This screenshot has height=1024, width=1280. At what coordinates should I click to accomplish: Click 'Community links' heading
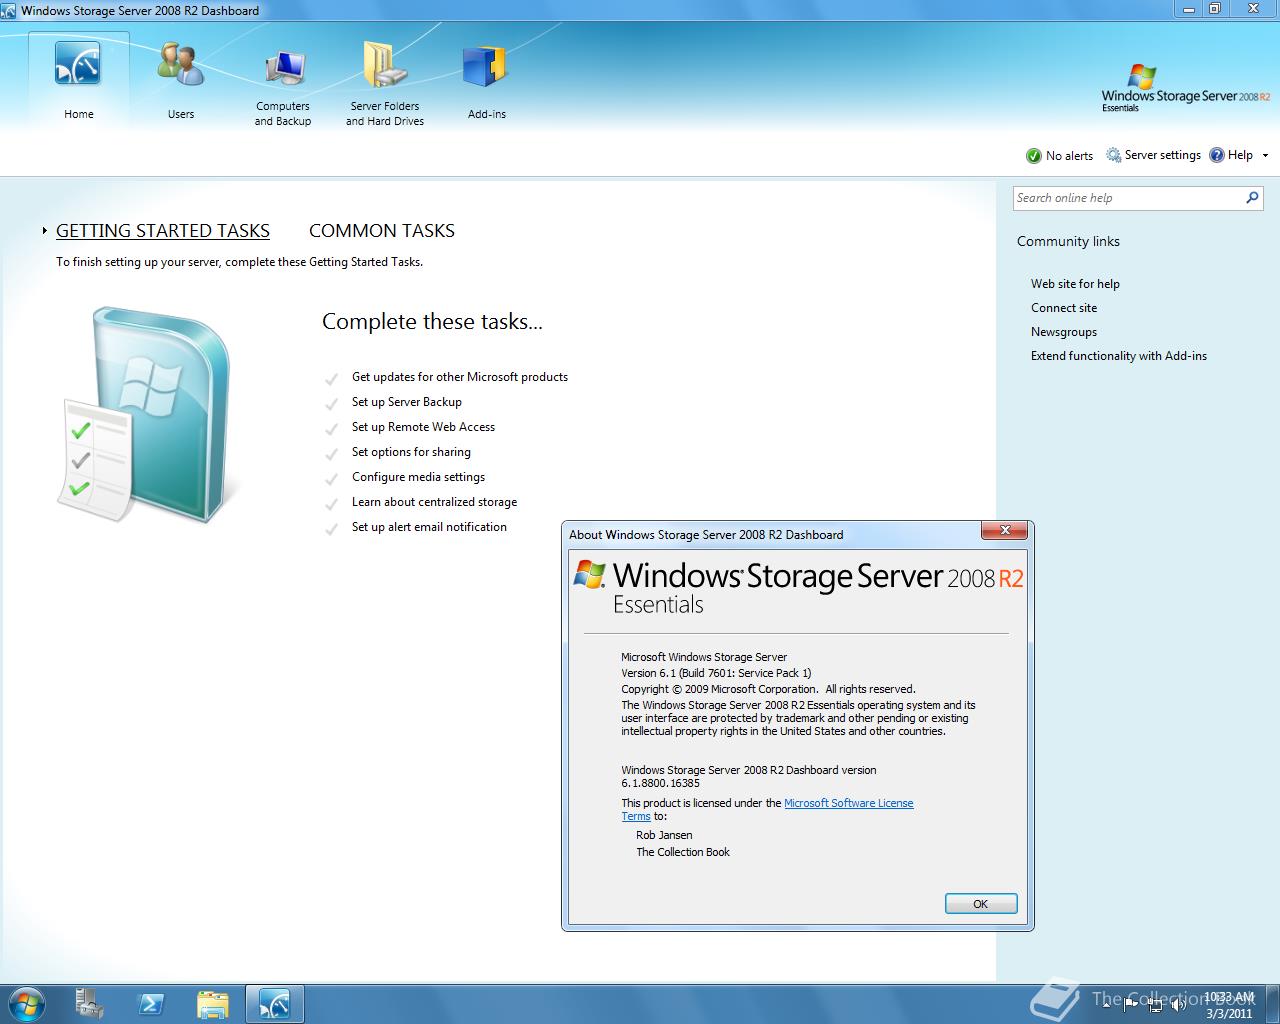tap(1068, 241)
